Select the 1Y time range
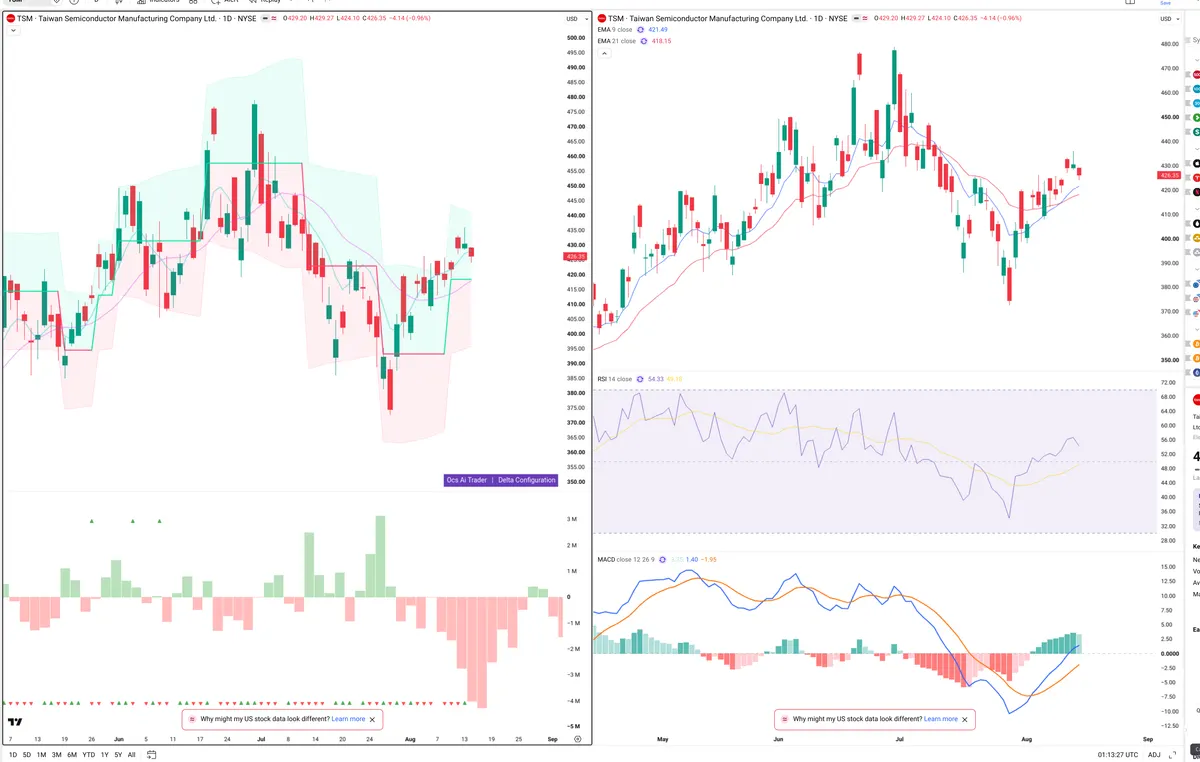Viewport: 1200px width, 762px height. tap(105, 754)
